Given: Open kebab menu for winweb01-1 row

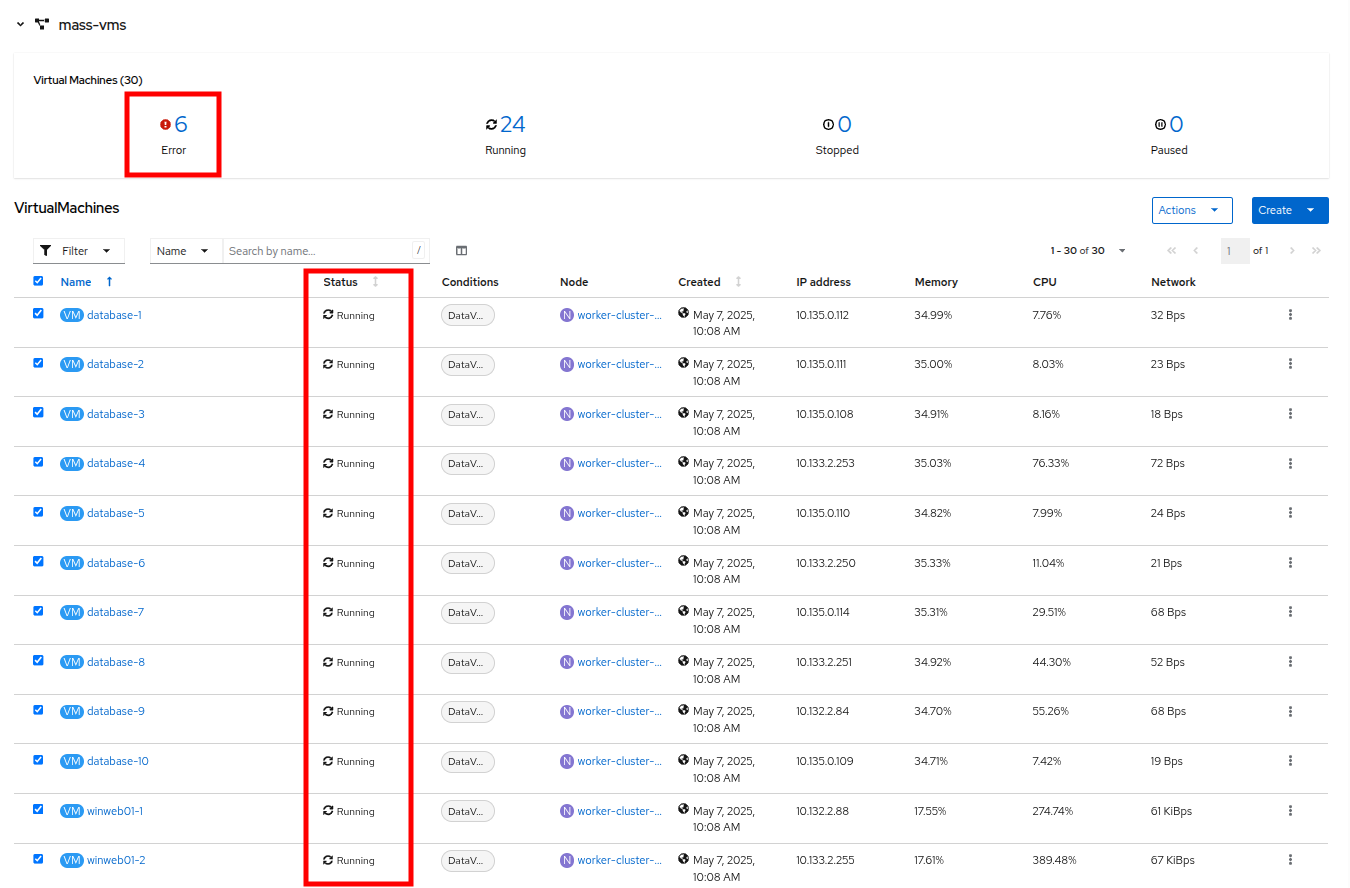Looking at the screenshot, I should click(x=1290, y=811).
